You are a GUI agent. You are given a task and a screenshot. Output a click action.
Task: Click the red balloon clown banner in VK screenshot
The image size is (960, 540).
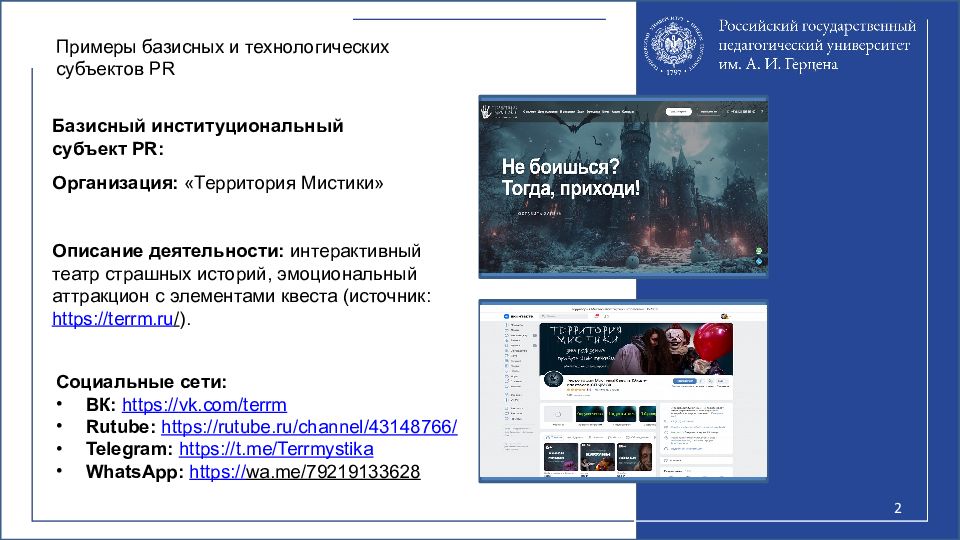pyautogui.click(x=636, y=348)
